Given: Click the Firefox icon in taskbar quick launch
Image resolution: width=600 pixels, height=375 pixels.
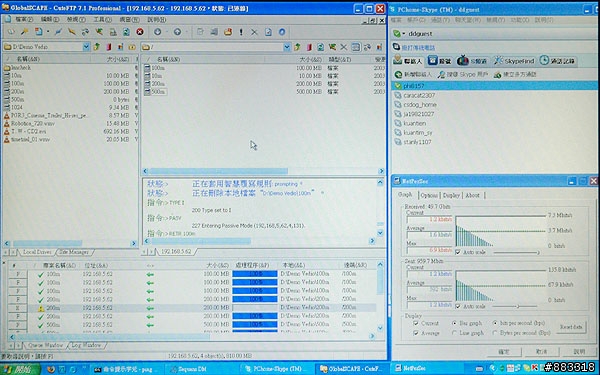Looking at the screenshot, I should [x=51, y=369].
